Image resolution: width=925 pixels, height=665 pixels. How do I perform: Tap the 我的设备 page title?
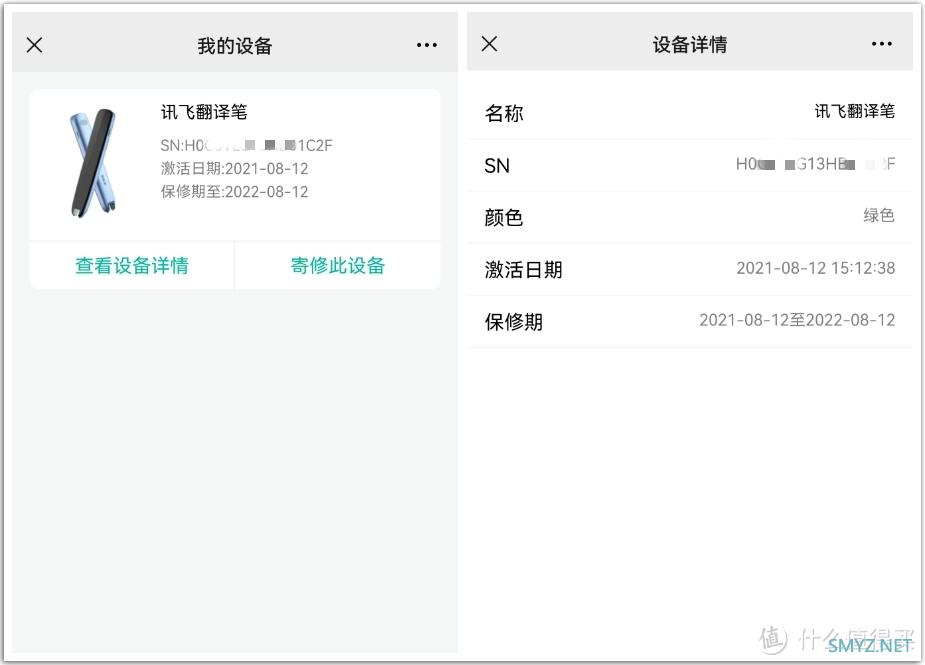(235, 45)
